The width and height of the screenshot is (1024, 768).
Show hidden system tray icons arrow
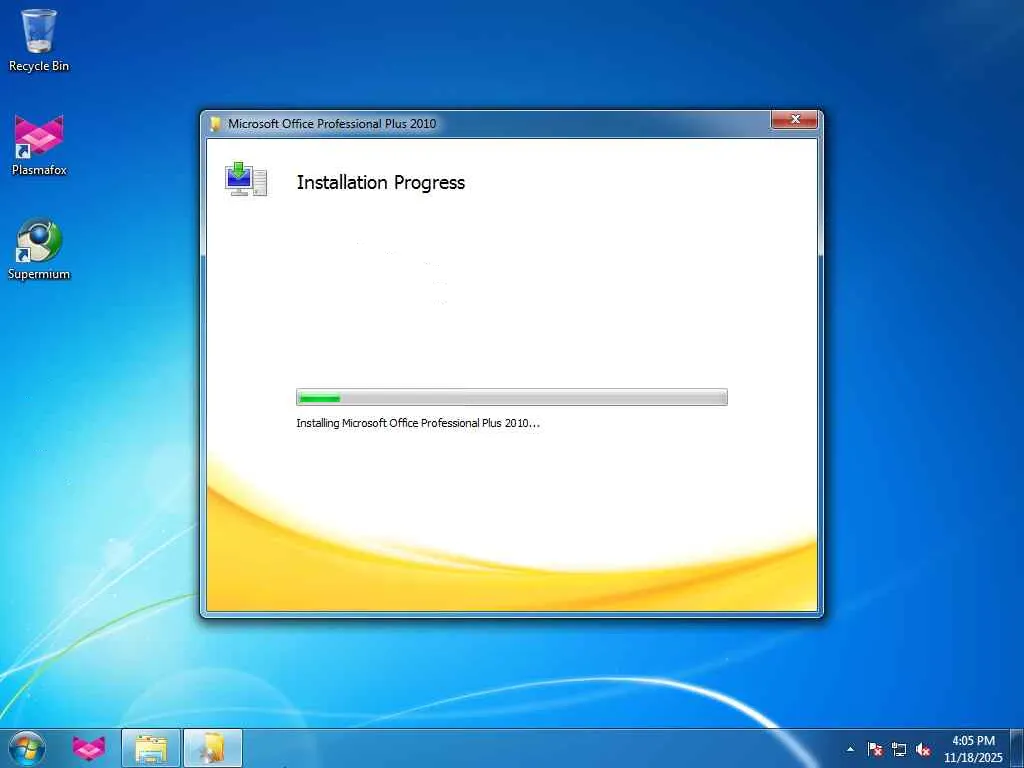tap(850, 749)
